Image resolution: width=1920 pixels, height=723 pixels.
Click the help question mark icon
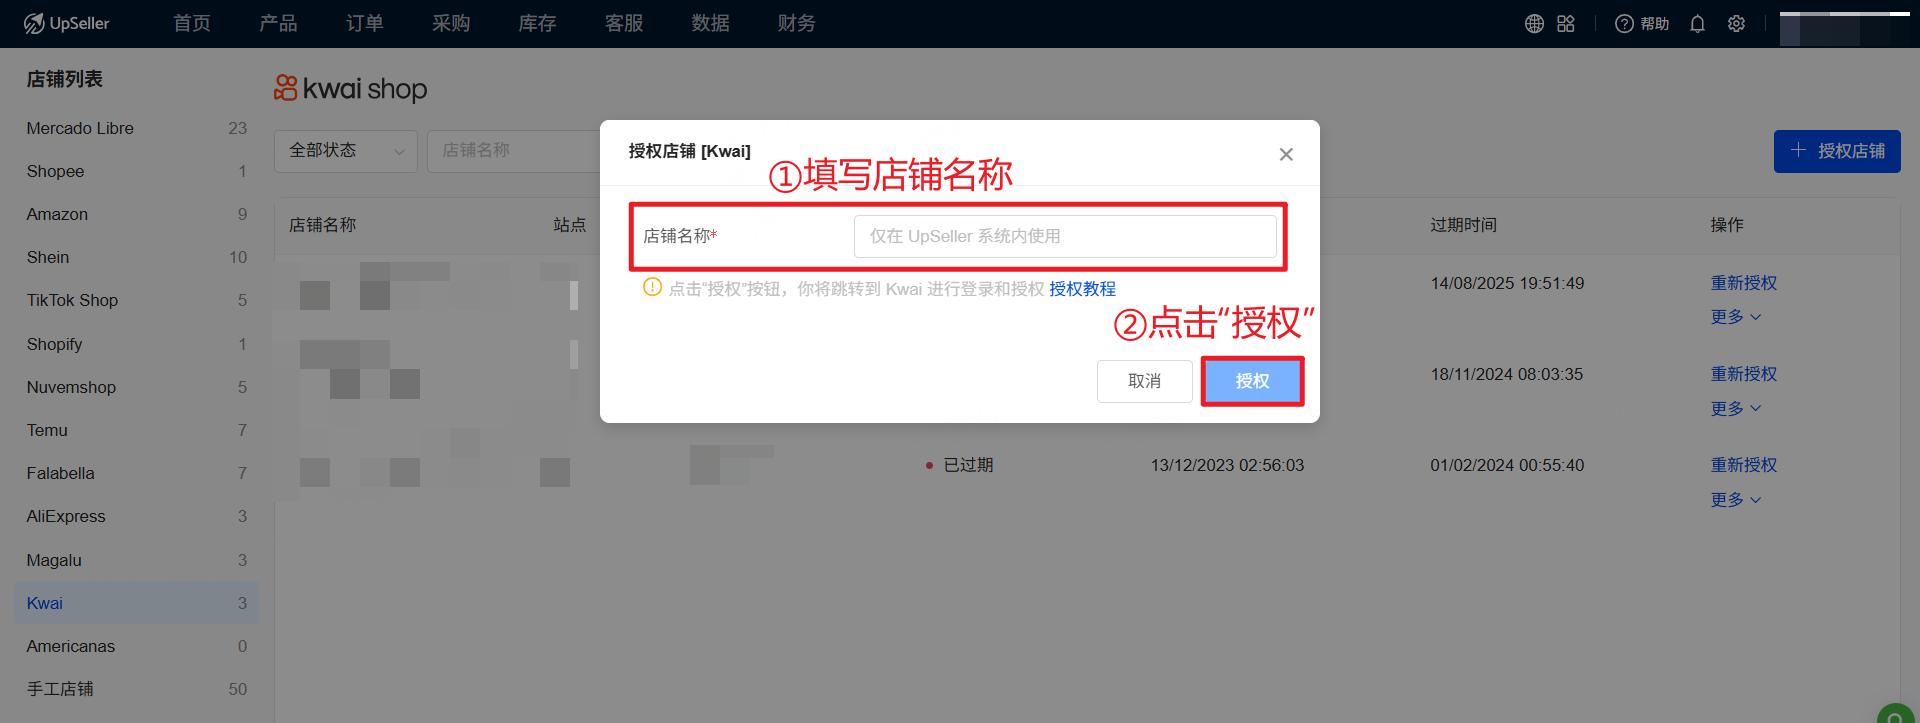coord(1624,23)
